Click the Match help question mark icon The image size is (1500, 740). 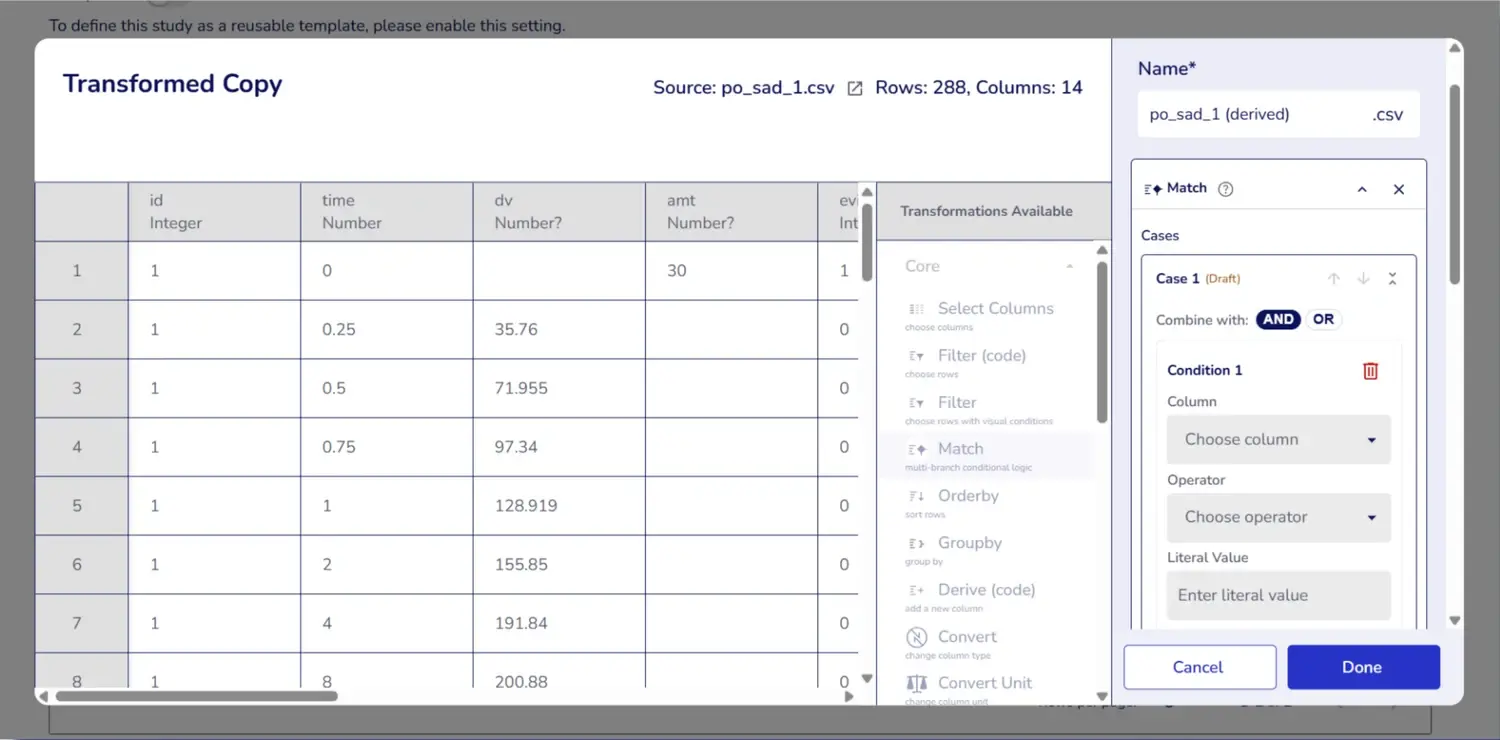(1225, 189)
